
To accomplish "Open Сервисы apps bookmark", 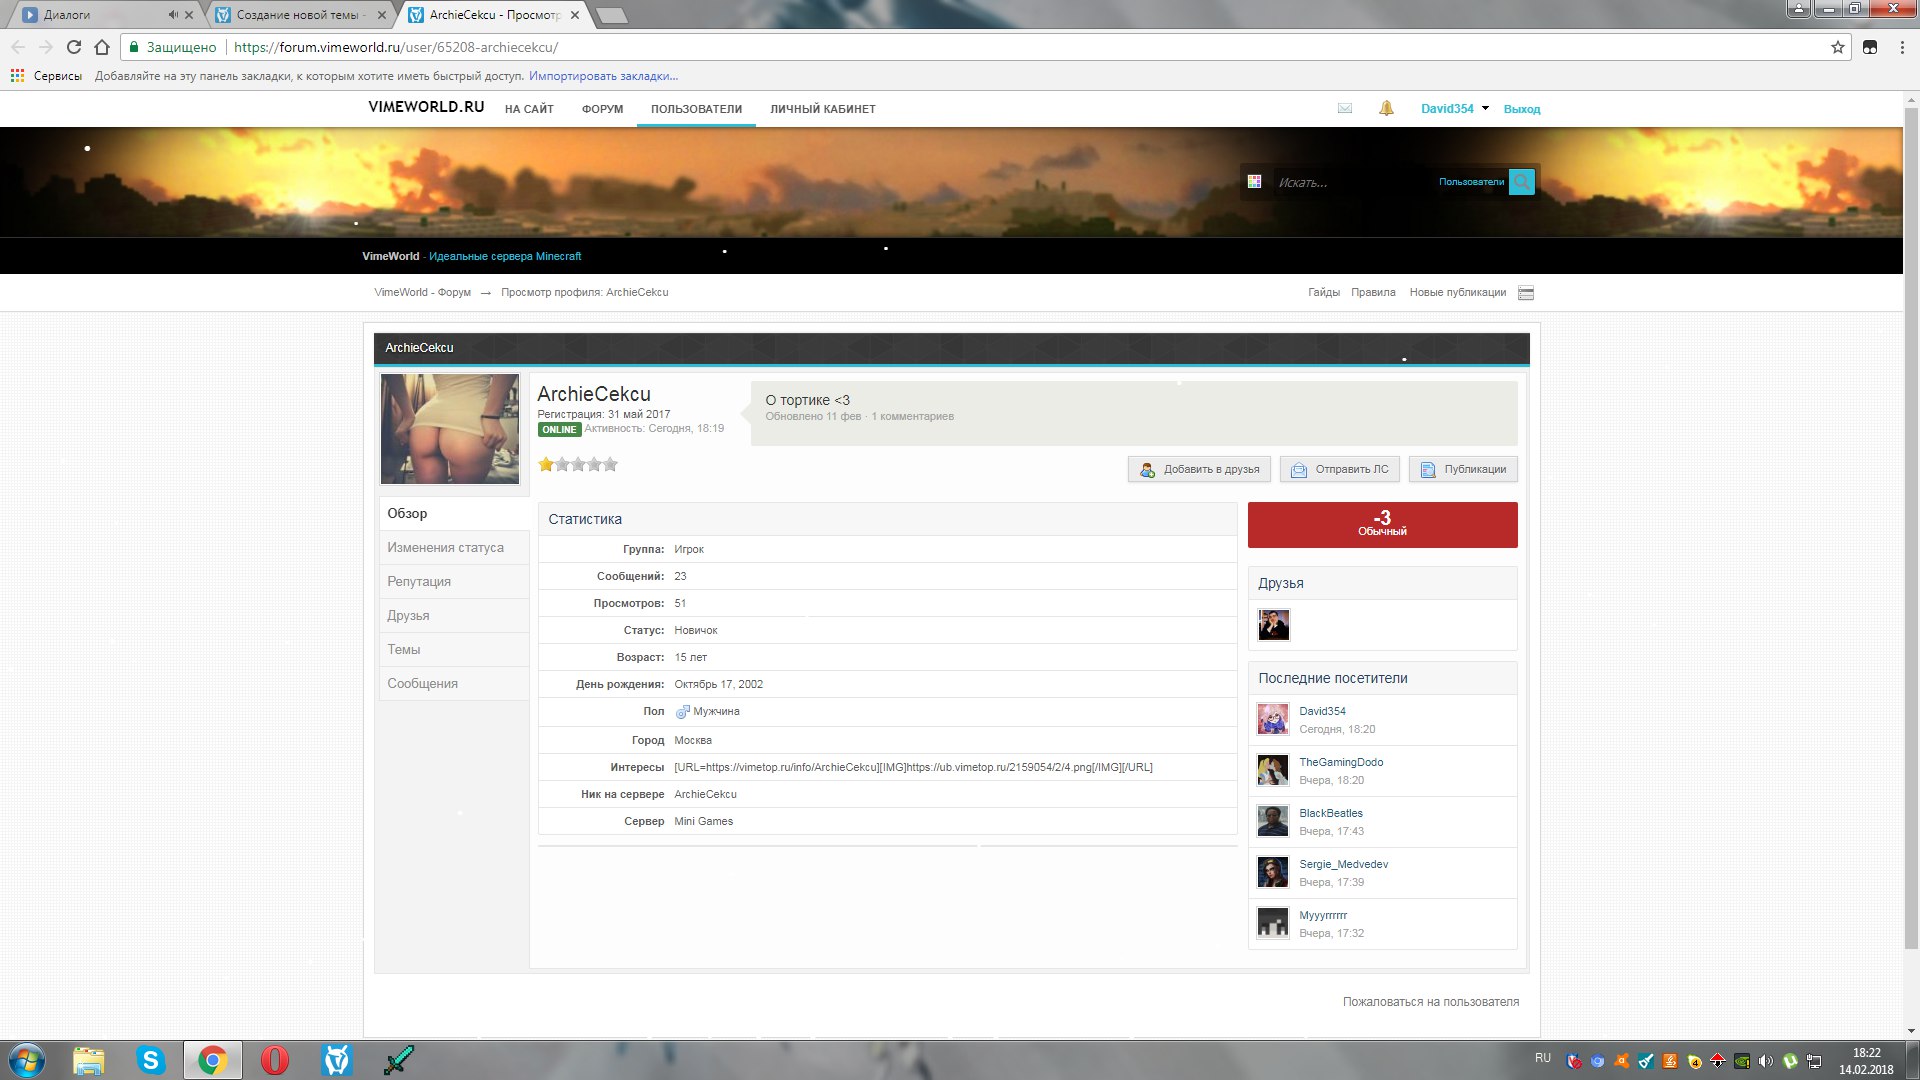I will pyautogui.click(x=46, y=76).
